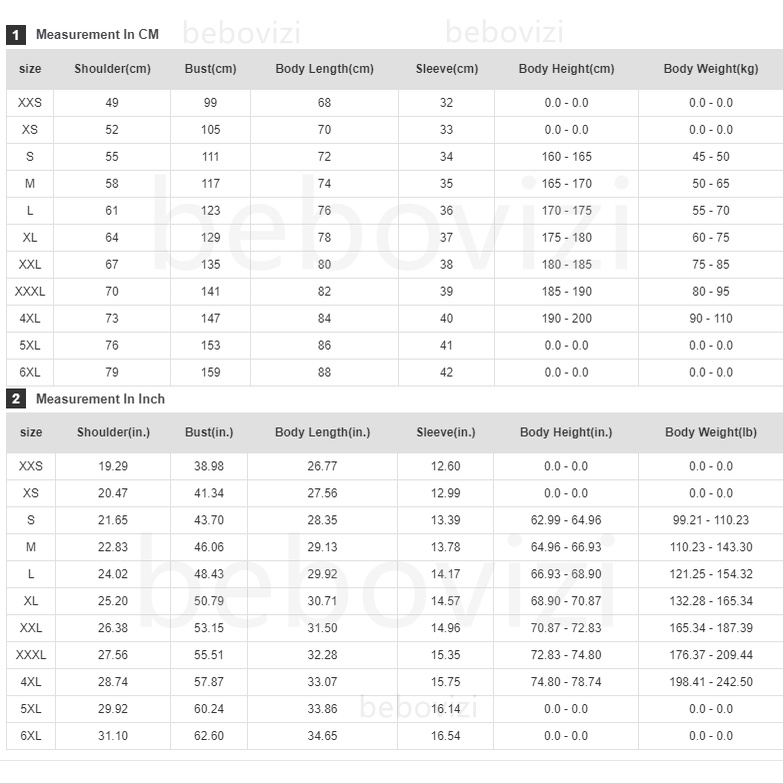Click the Body Weight(lb) column header

pos(710,433)
